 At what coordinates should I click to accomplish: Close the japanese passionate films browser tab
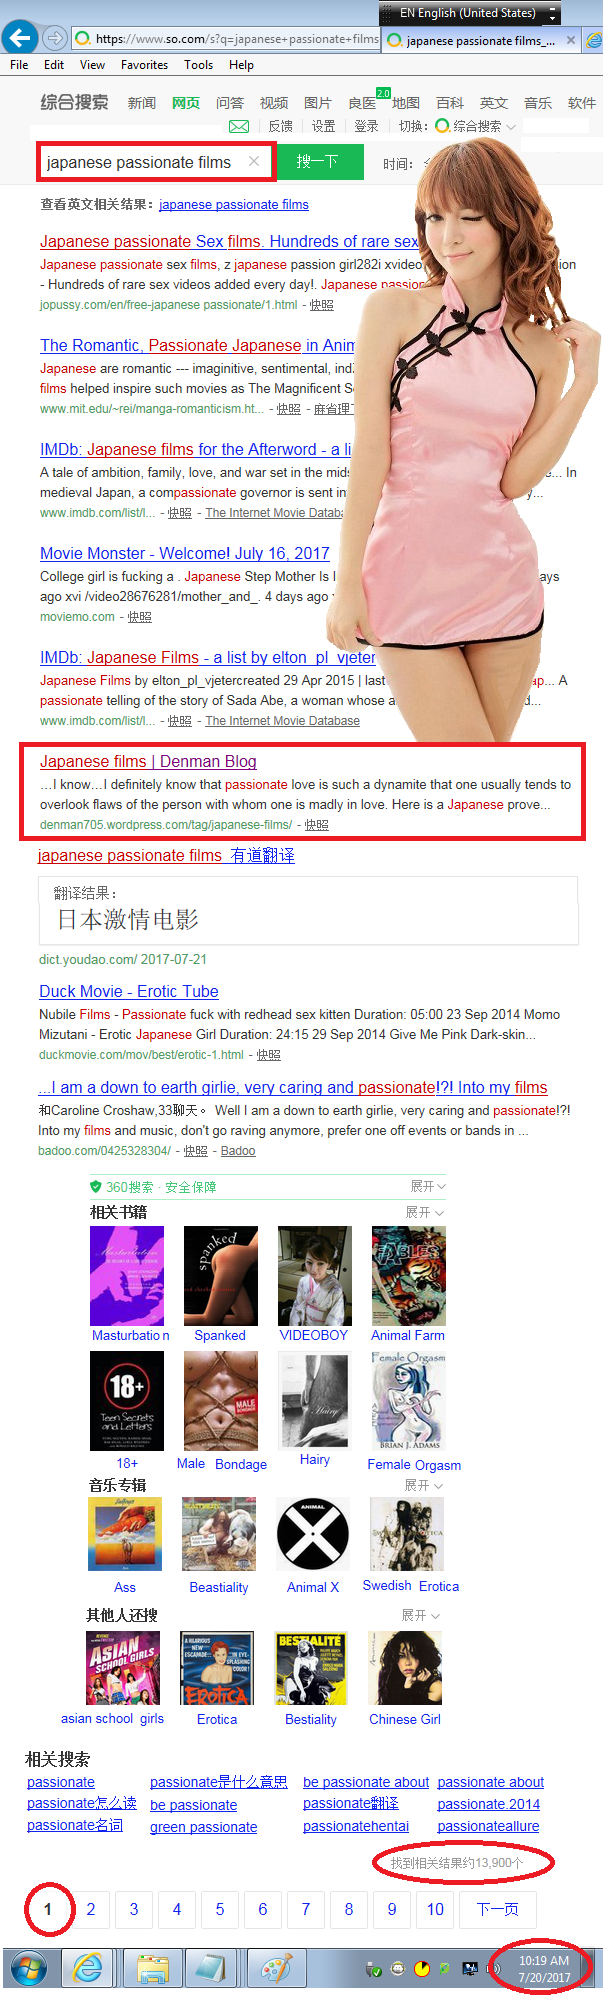coord(571,40)
